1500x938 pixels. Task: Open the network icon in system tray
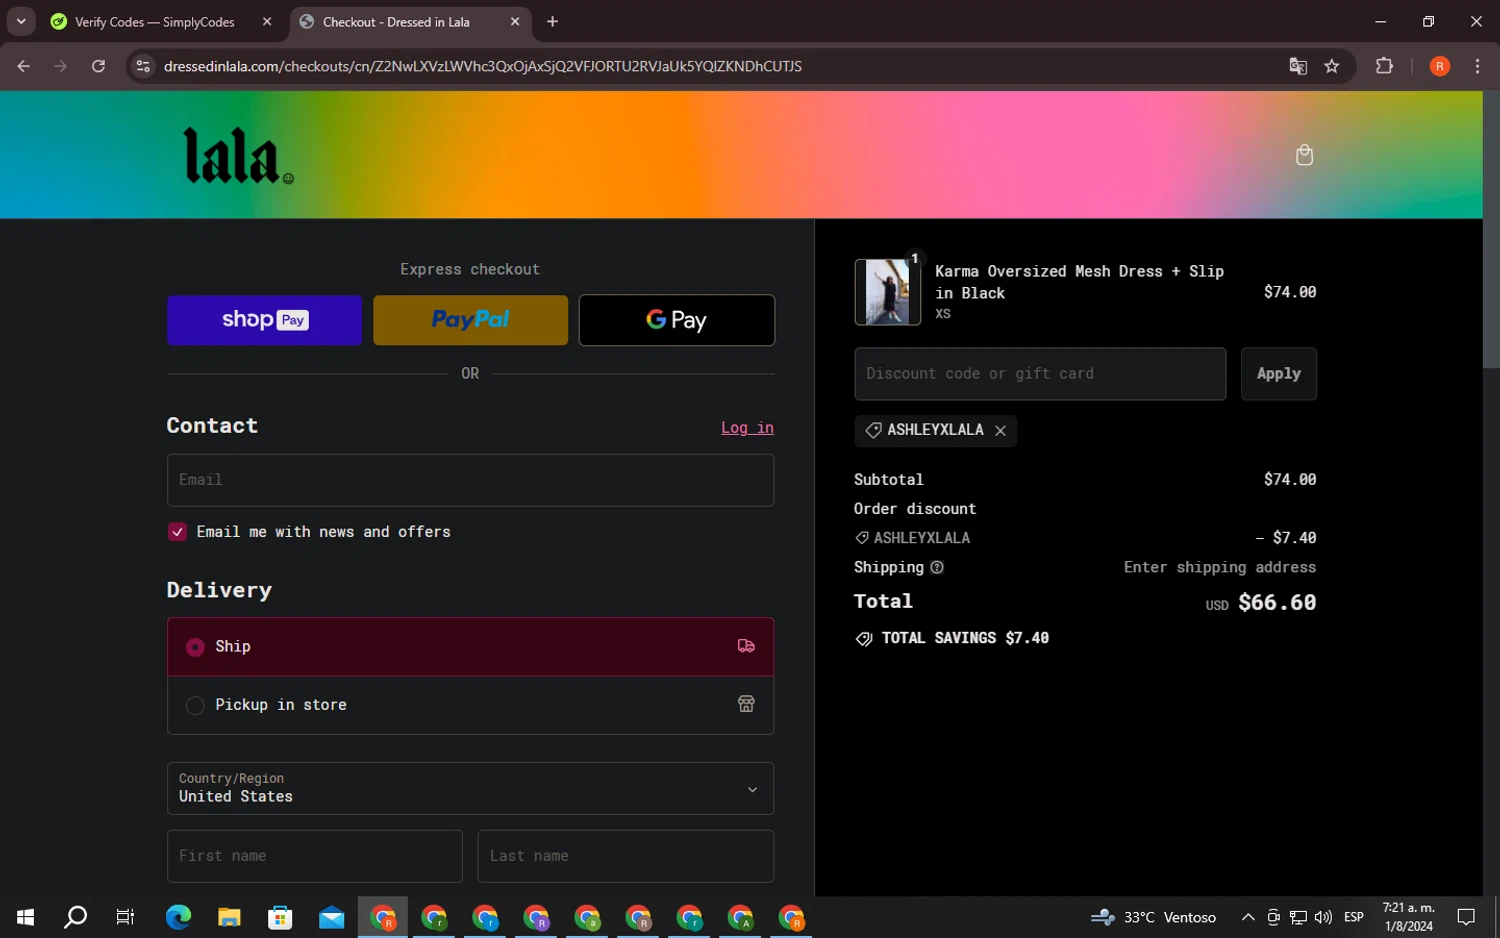click(1298, 917)
